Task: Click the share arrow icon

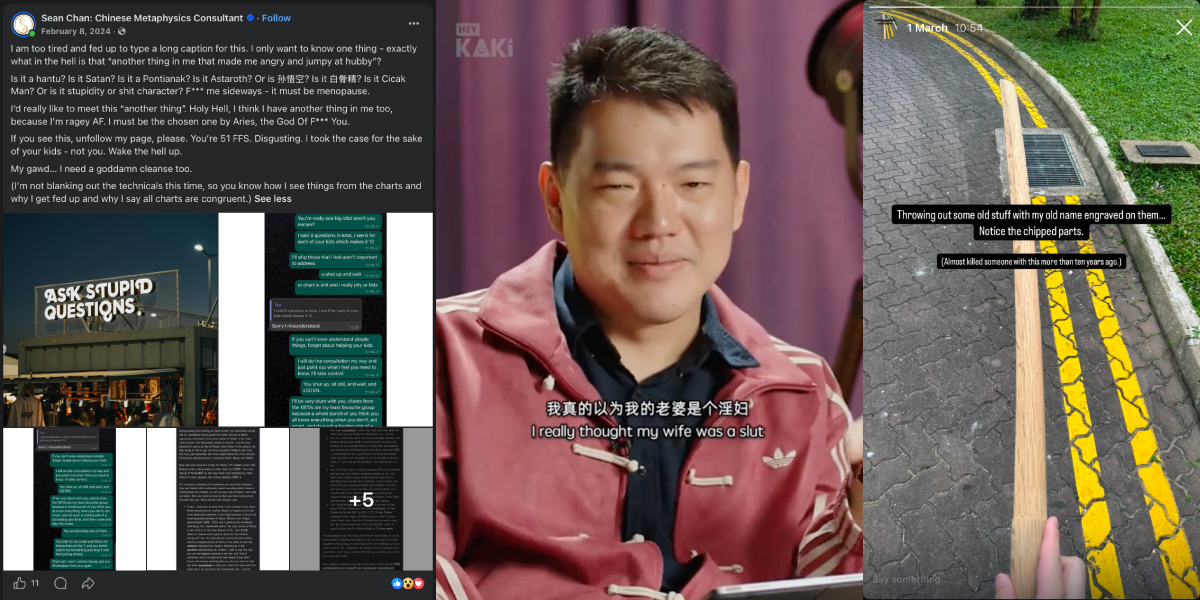Action: coord(86,583)
